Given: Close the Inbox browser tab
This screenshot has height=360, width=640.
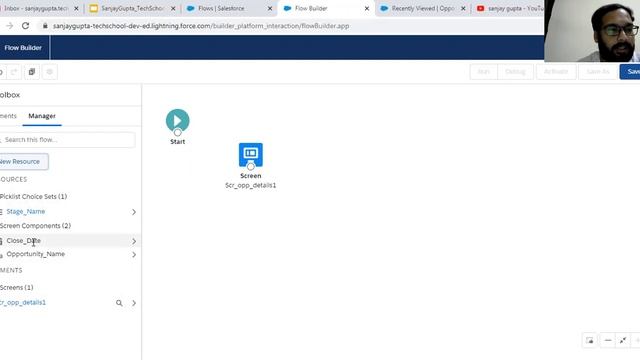Looking at the screenshot, I should pyautogui.click(x=76, y=8).
